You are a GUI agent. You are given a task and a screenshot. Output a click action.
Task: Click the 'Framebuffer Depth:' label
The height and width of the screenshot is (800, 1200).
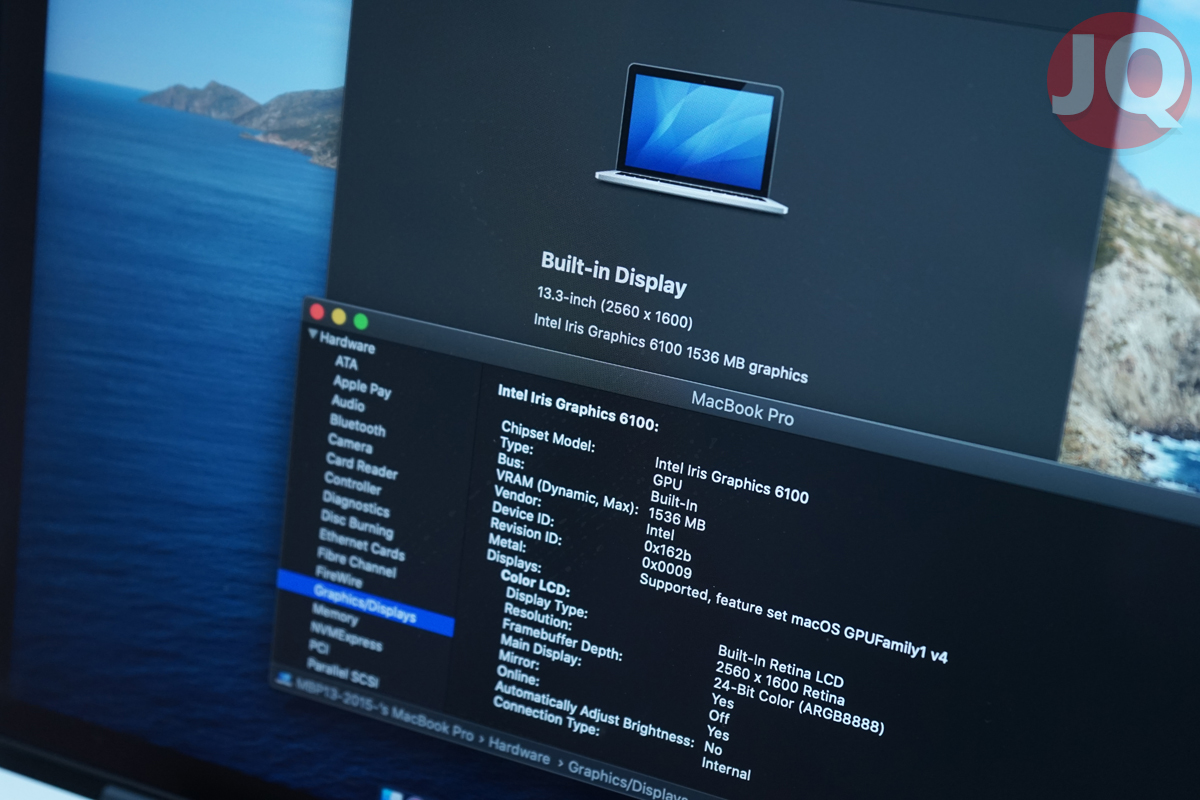[560, 640]
